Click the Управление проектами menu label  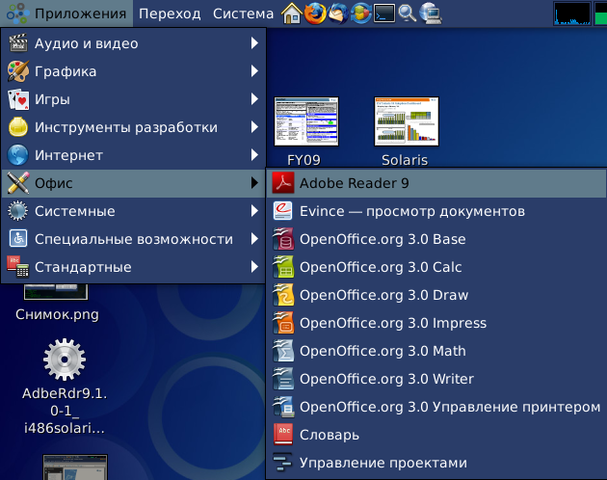383,463
